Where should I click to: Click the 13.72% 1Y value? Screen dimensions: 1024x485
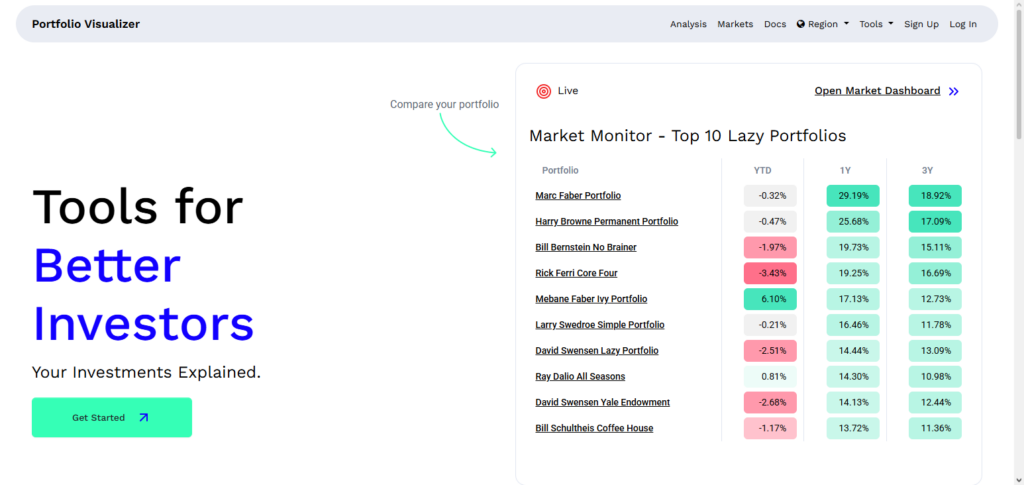(x=853, y=428)
